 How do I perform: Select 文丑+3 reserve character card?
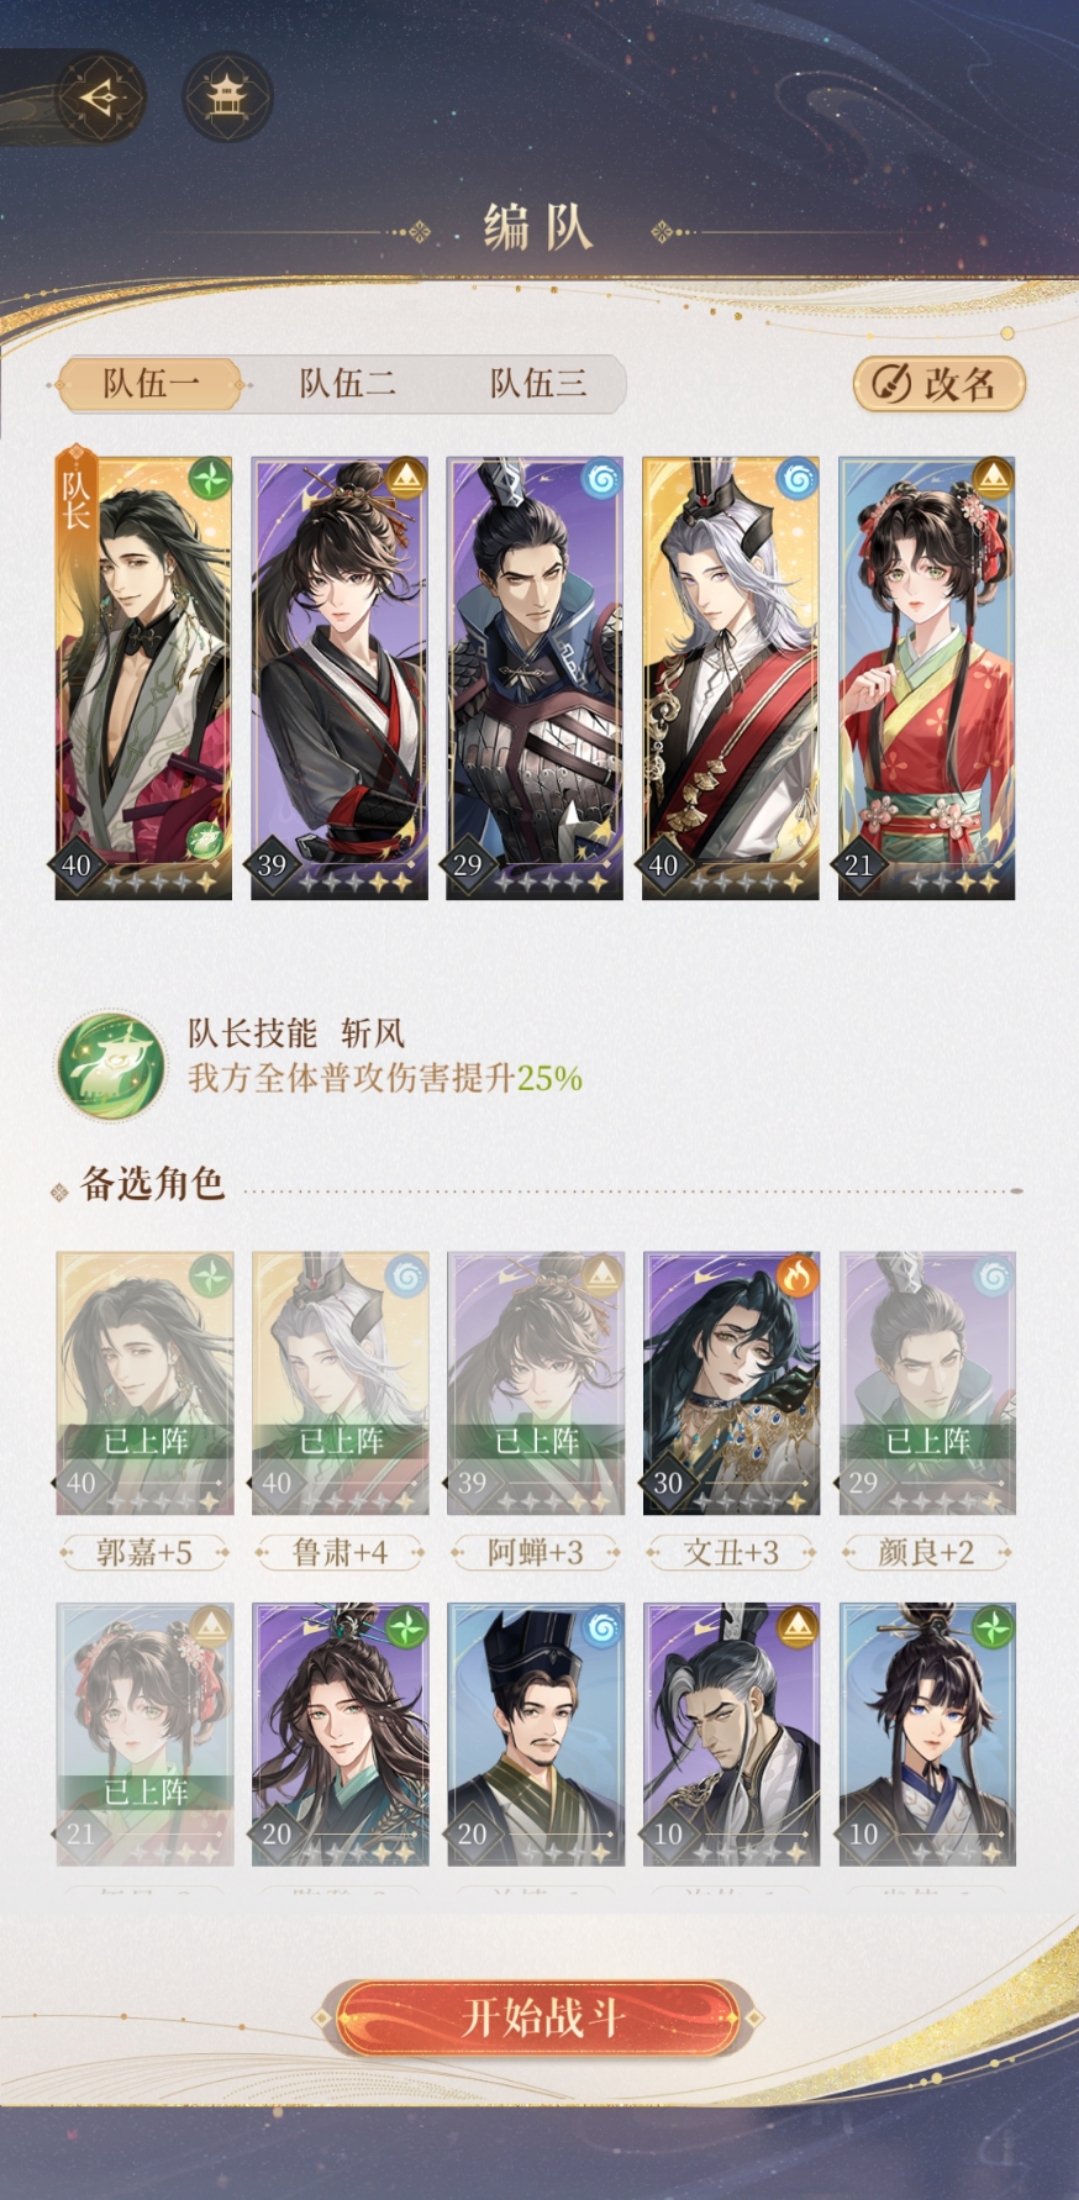[731, 1383]
